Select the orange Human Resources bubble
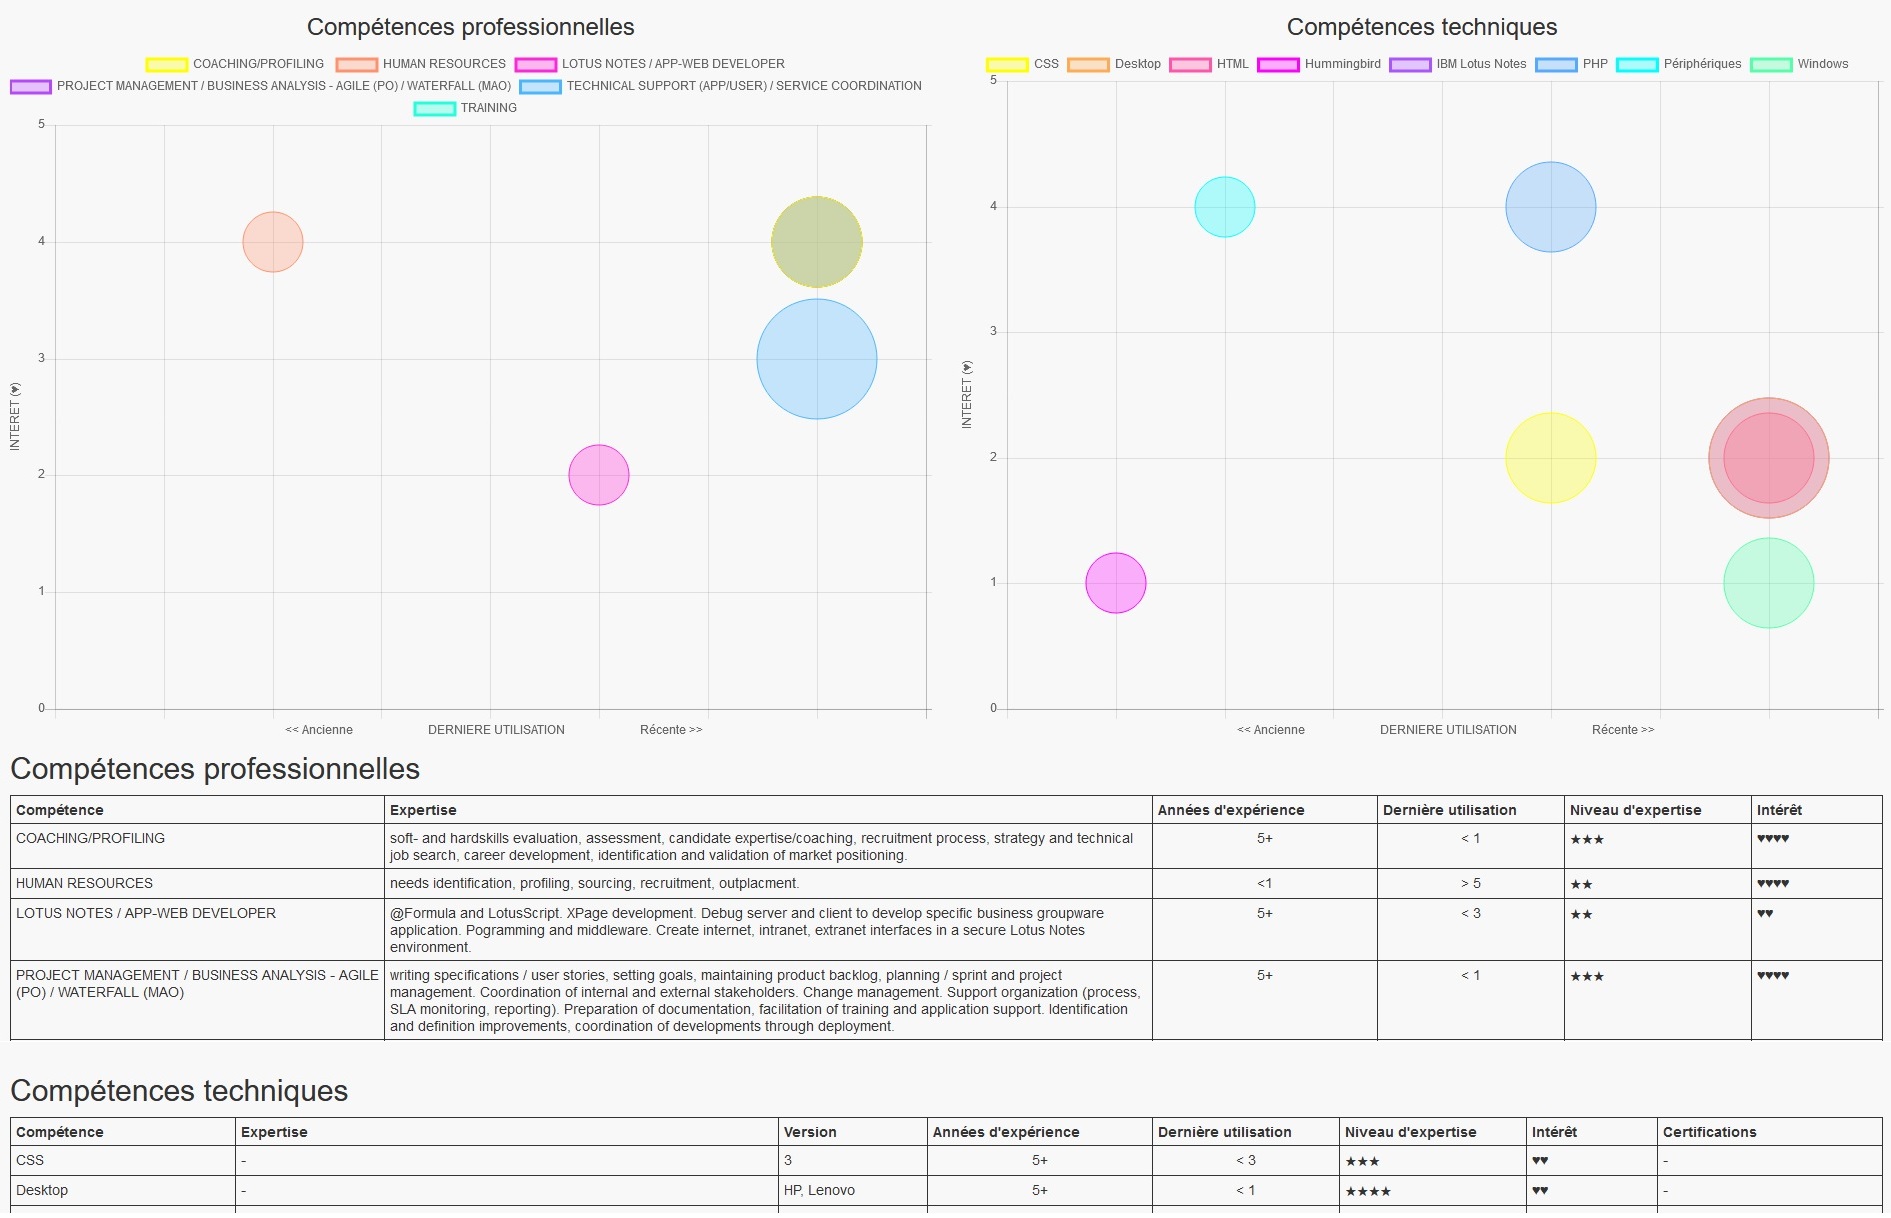 coord(273,242)
